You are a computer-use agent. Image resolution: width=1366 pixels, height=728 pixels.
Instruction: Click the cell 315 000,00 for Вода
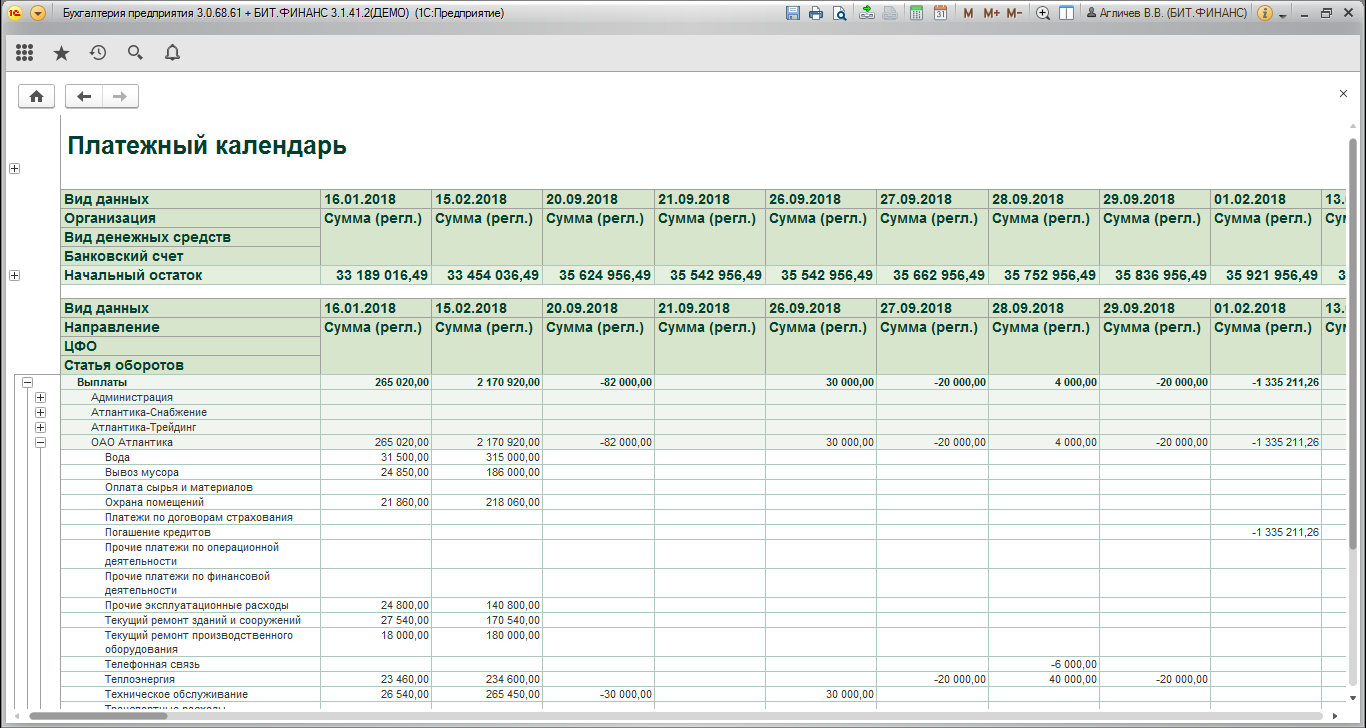click(487, 457)
